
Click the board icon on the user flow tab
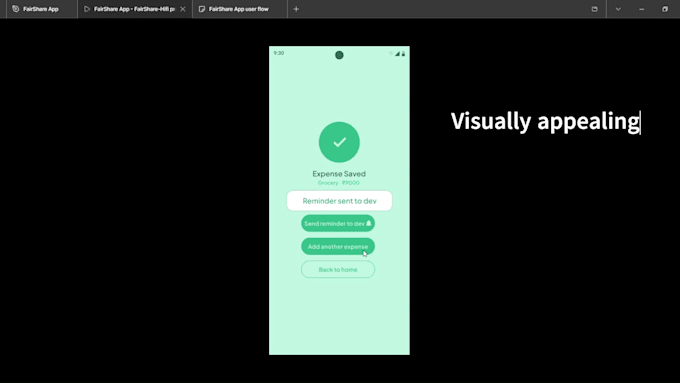(x=202, y=9)
